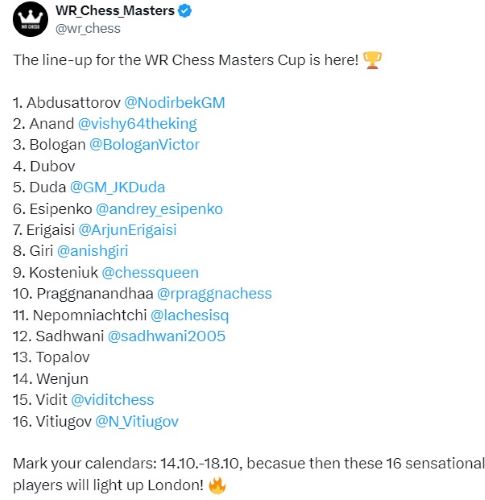Open the @GM_JKDuda mention
The height and width of the screenshot is (500, 485).
(118, 187)
